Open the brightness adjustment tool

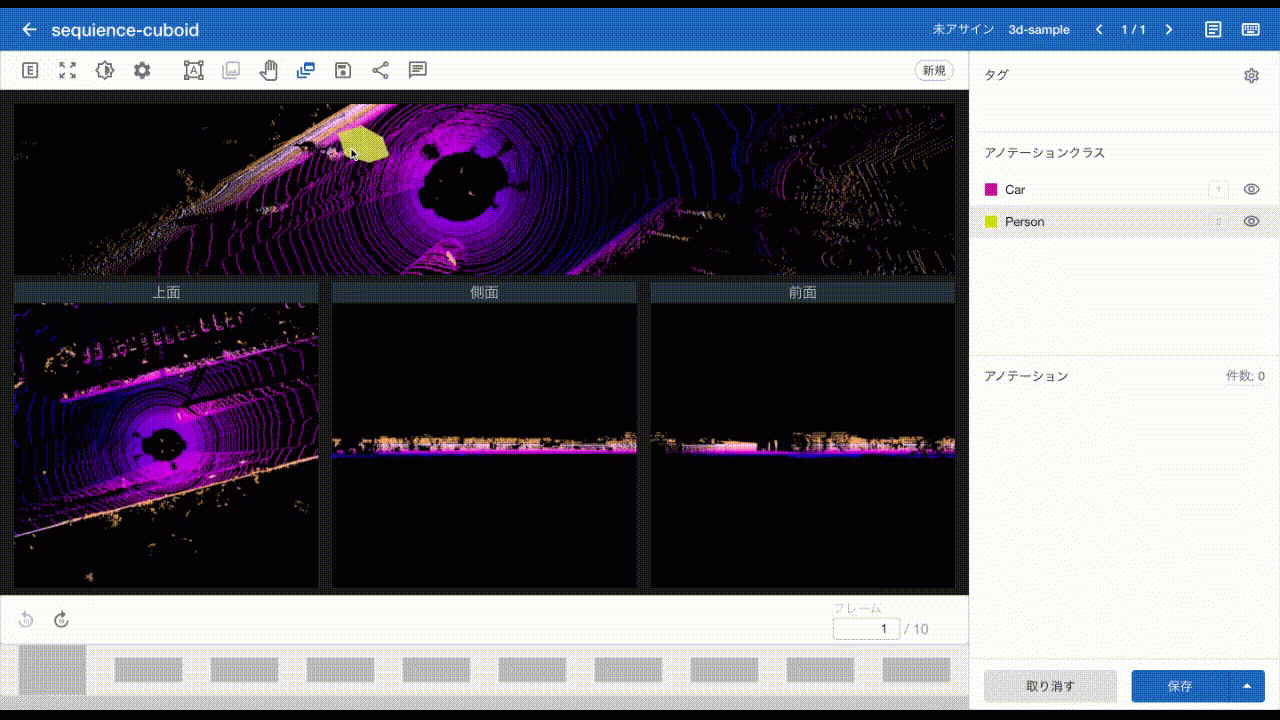105,70
